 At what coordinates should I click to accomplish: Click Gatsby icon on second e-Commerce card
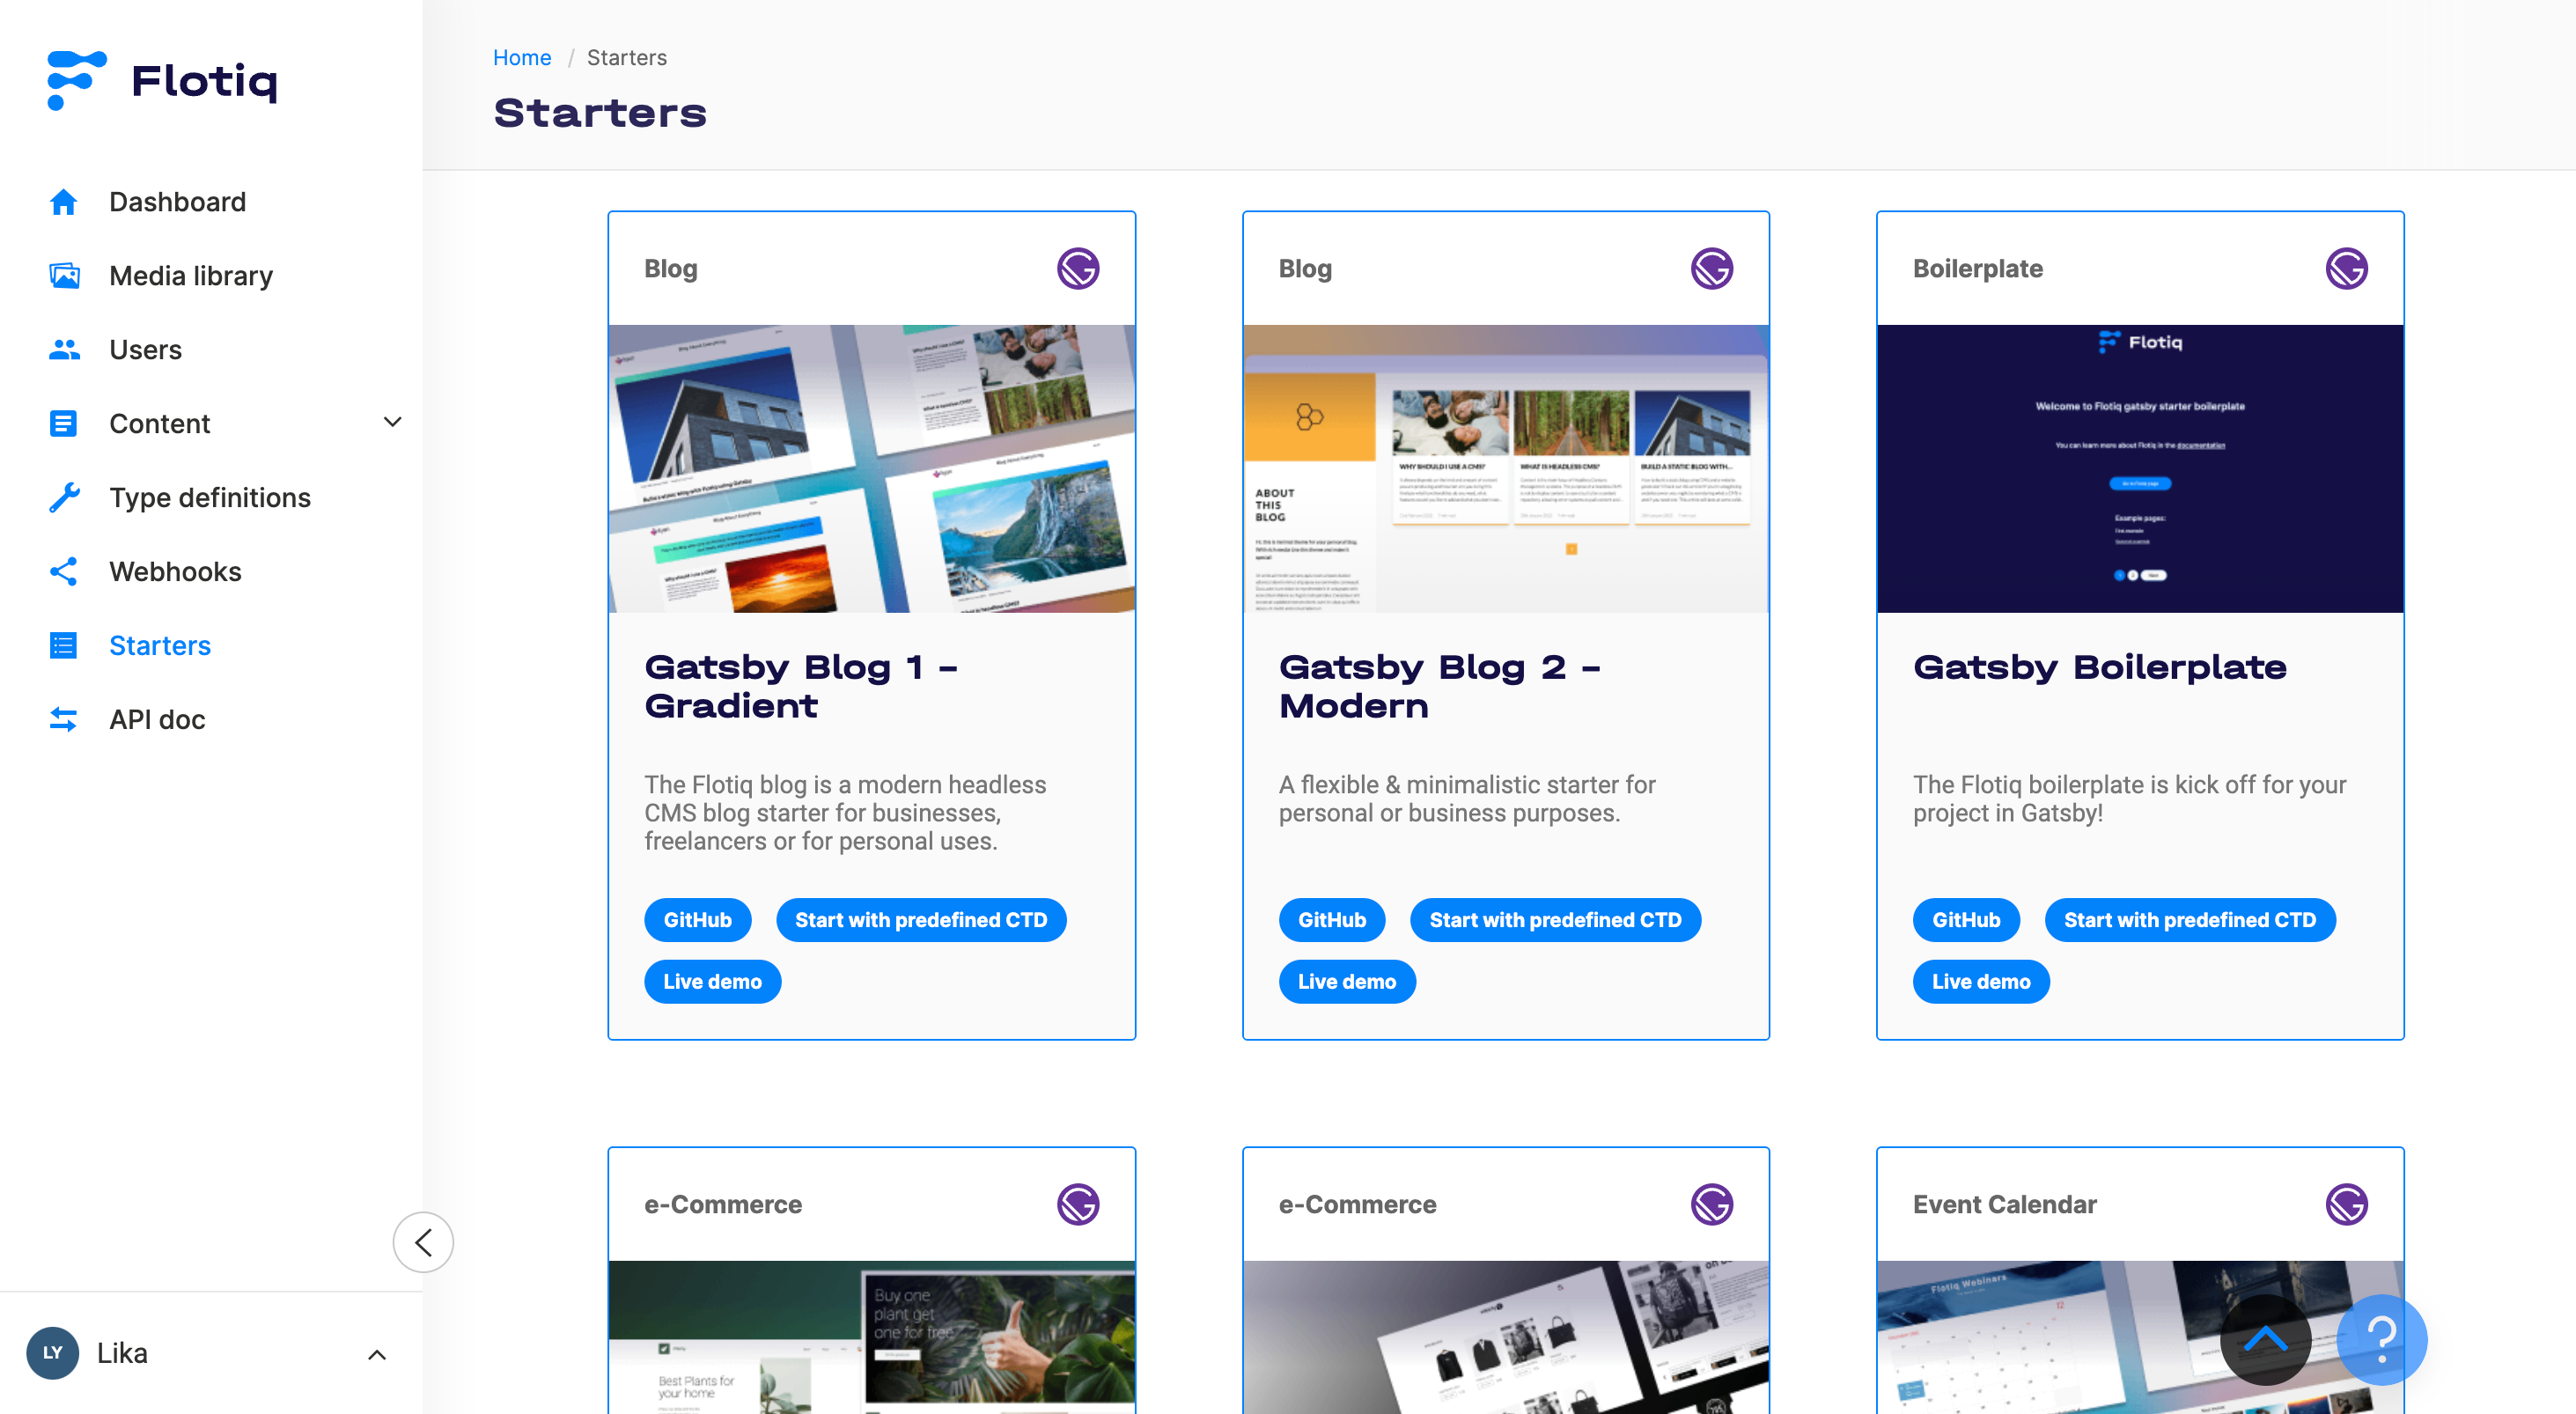pos(1712,1204)
